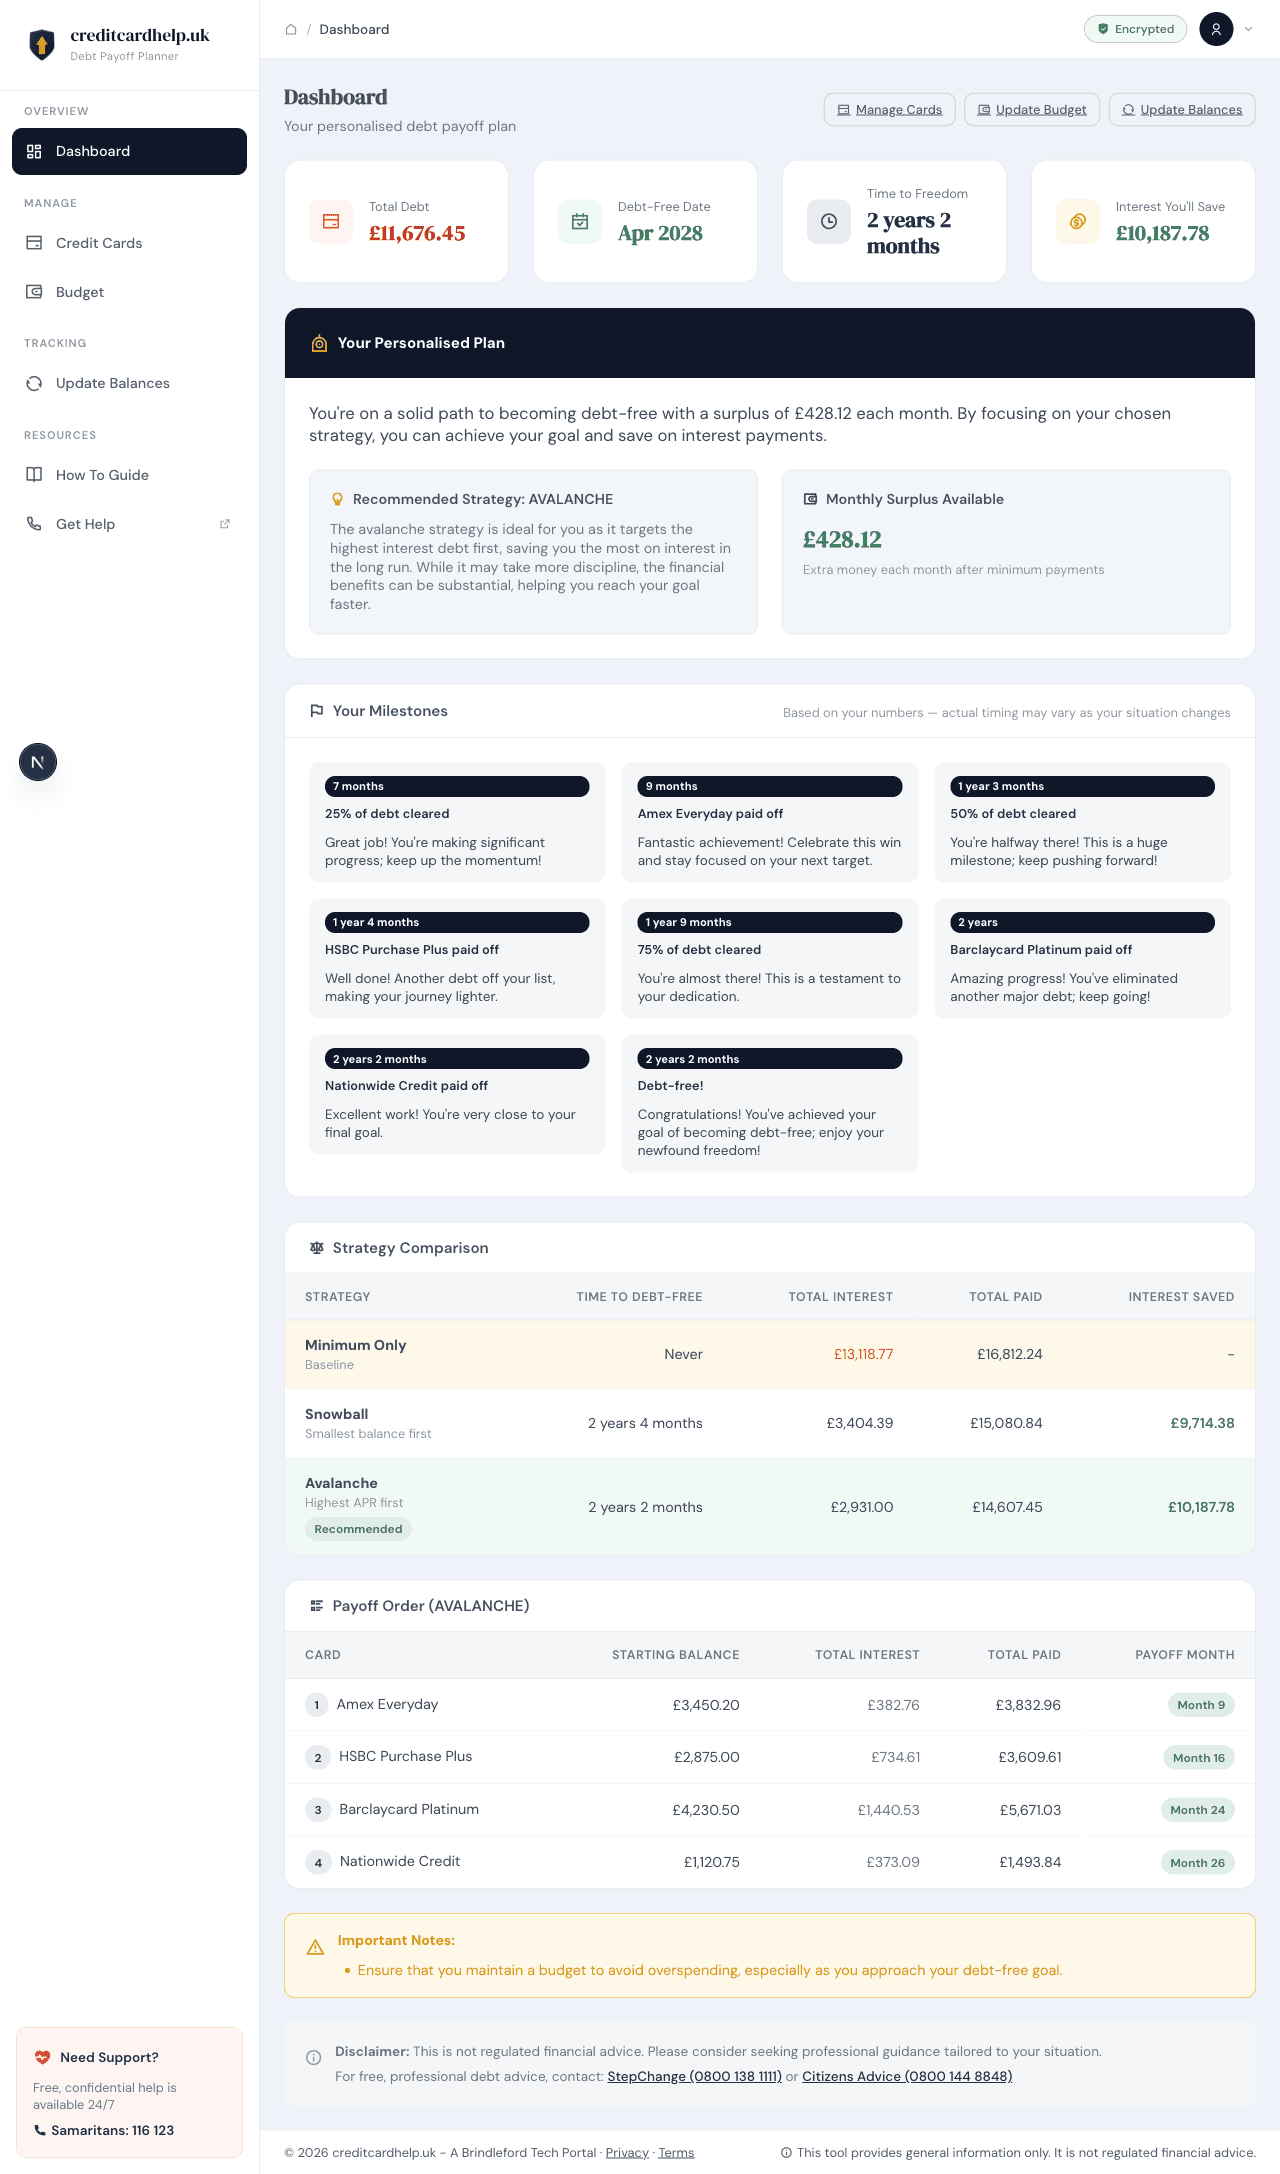Click the Interest You'll Save coin icon
Image resolution: width=1280 pixels, height=2174 pixels.
(x=1078, y=221)
